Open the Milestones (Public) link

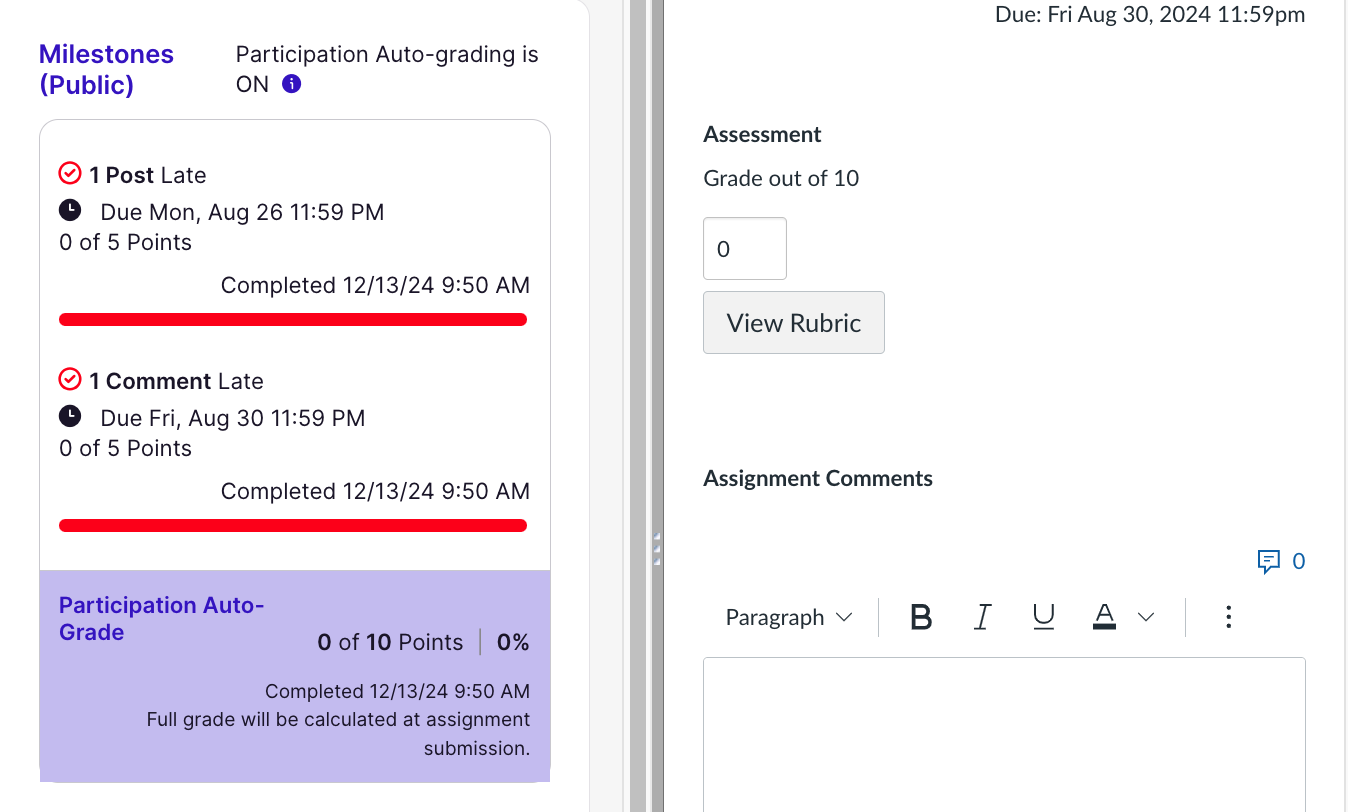click(106, 69)
